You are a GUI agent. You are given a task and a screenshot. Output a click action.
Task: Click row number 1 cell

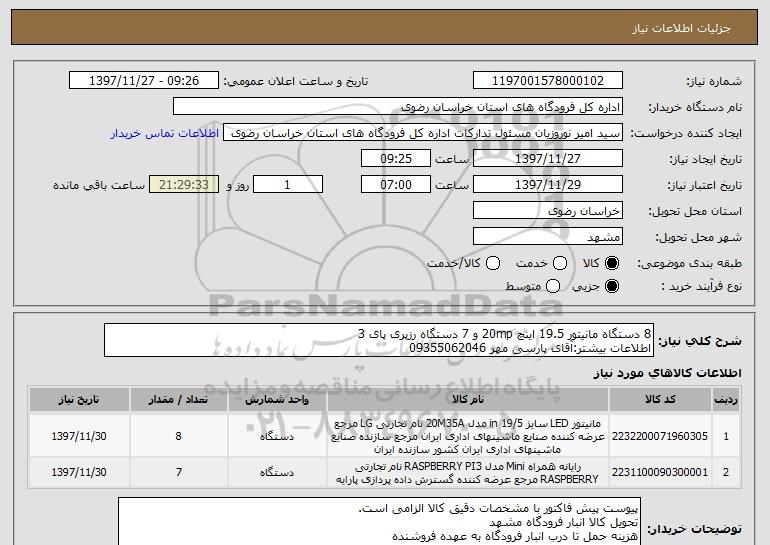click(x=726, y=436)
